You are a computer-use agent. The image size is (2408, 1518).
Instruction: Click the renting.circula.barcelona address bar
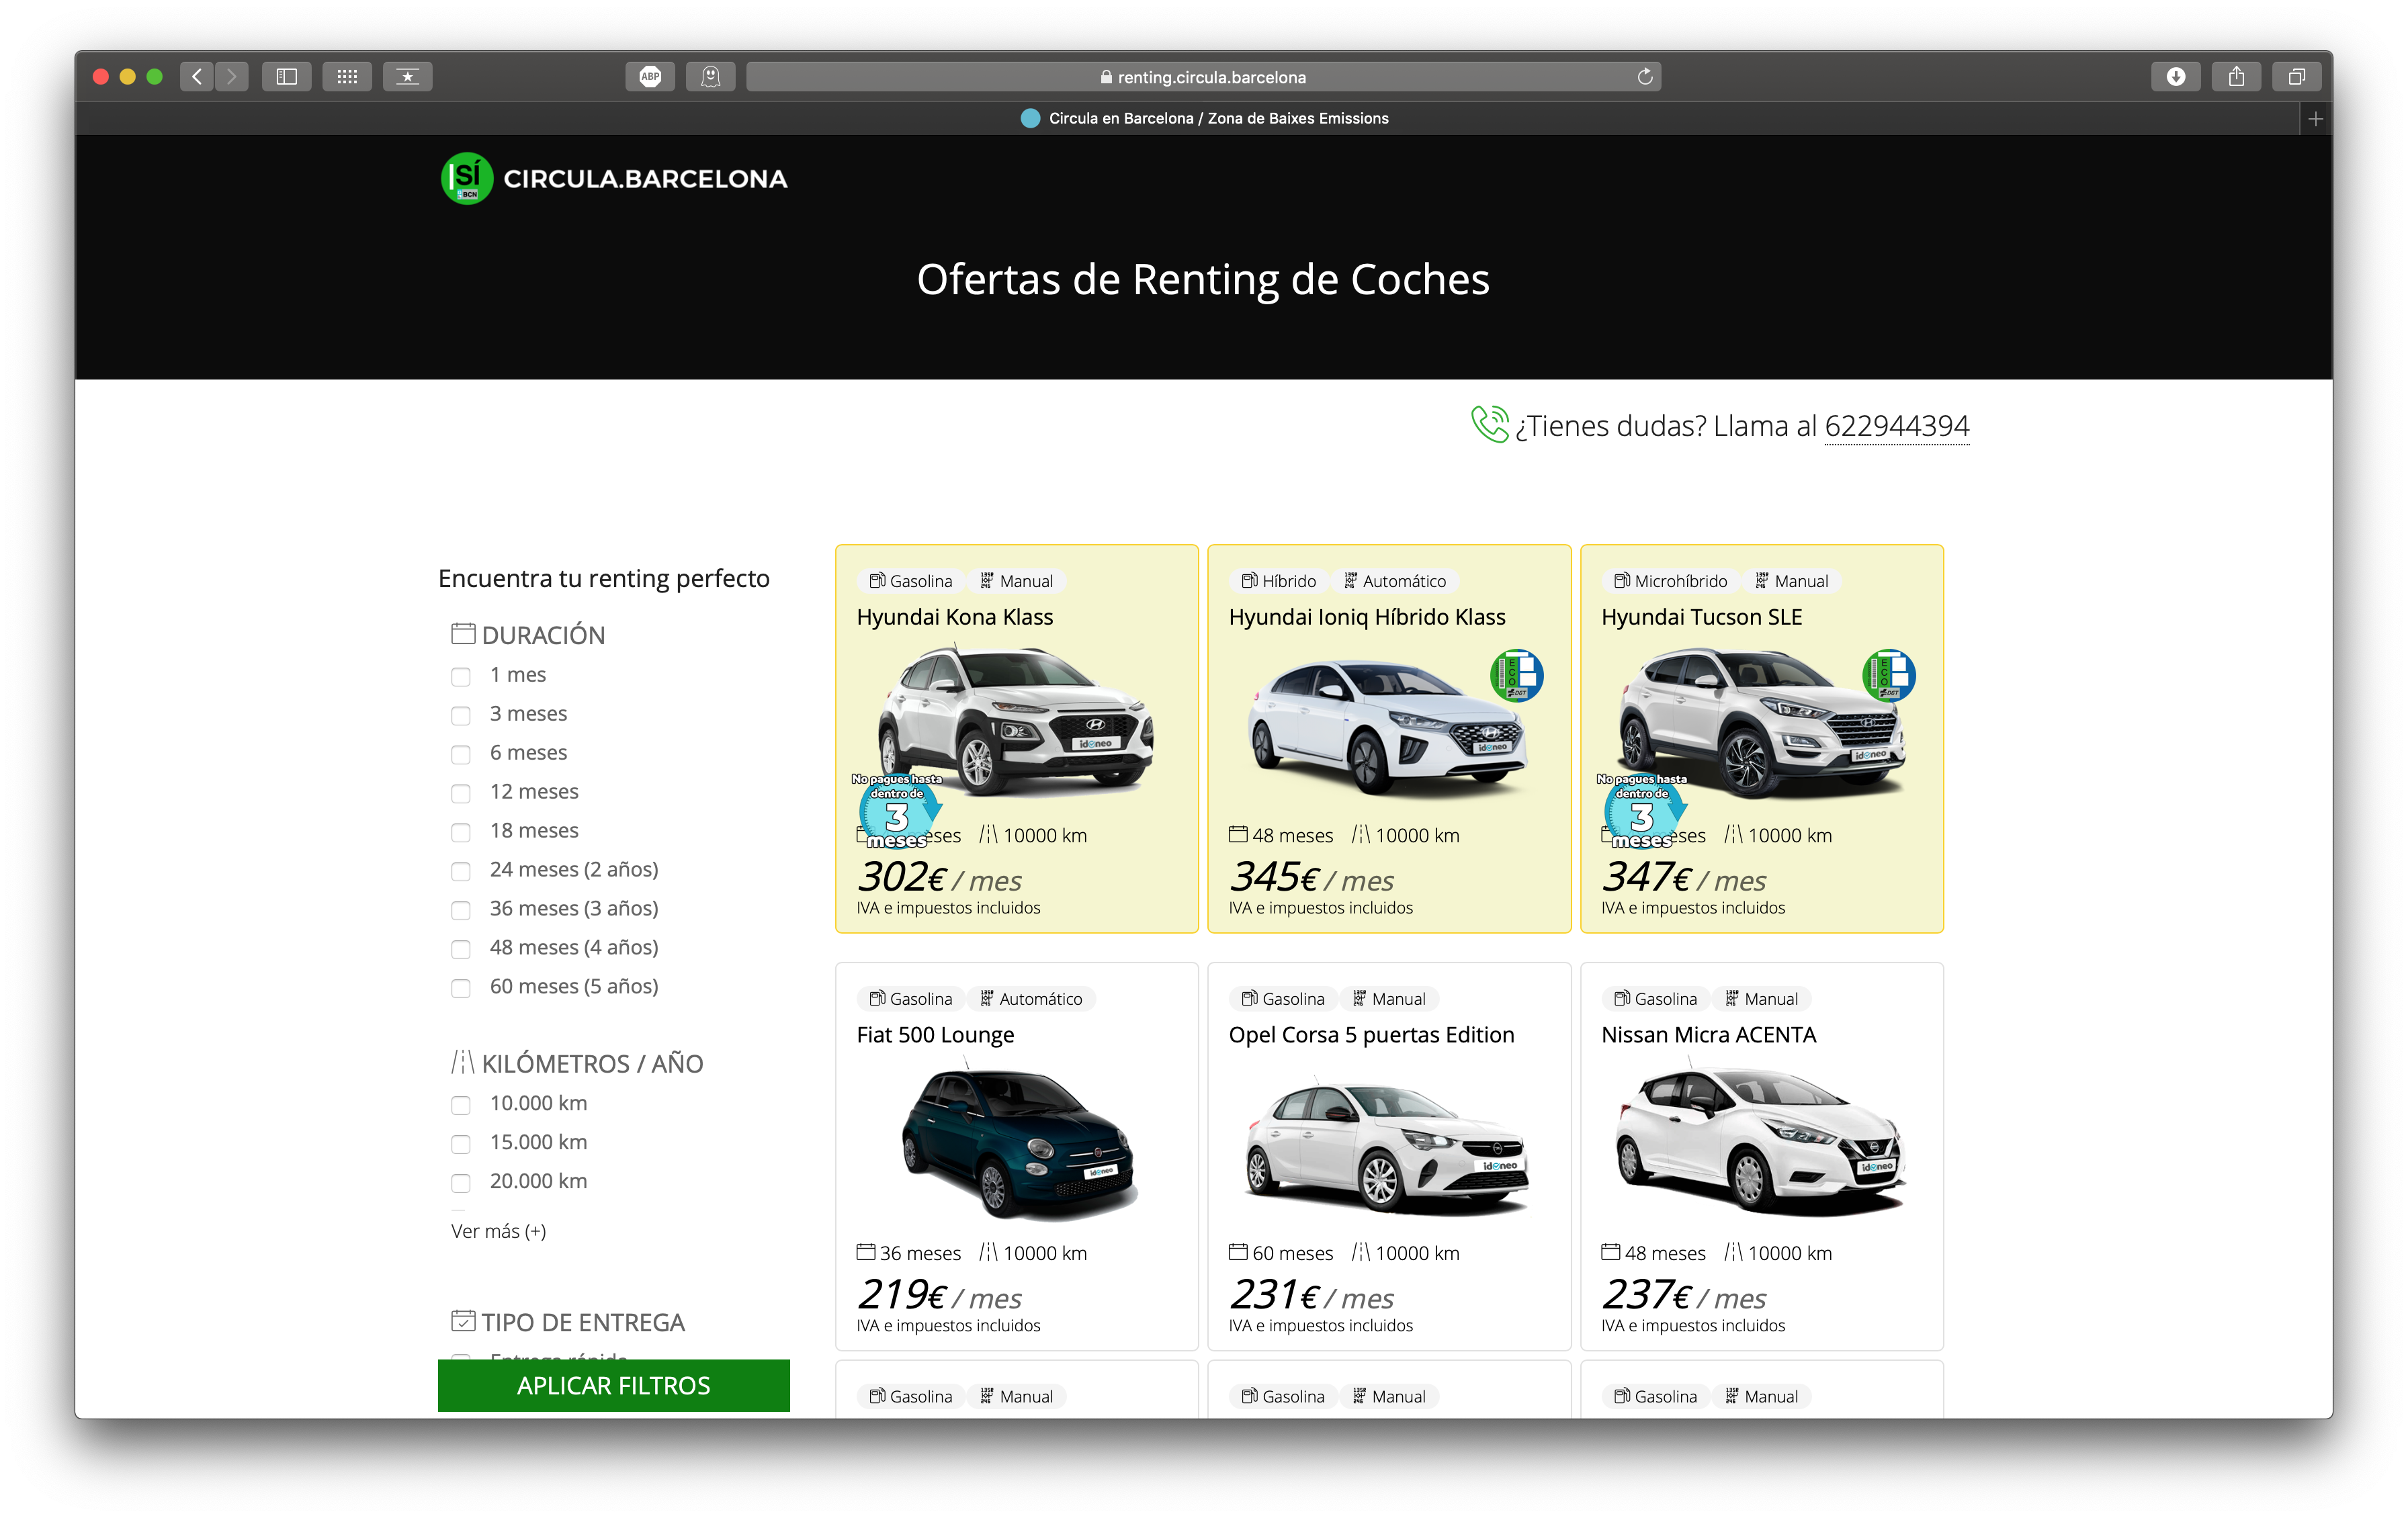pyautogui.click(x=1203, y=77)
